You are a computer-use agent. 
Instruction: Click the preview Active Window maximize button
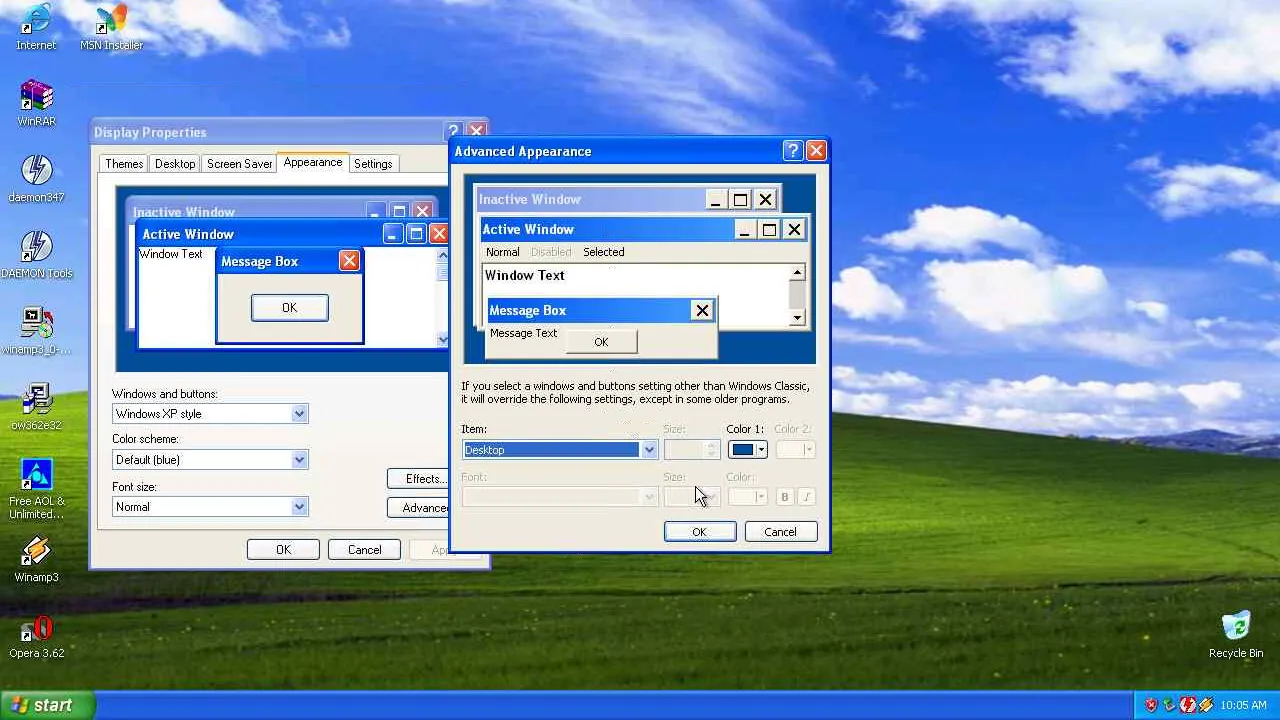(769, 229)
